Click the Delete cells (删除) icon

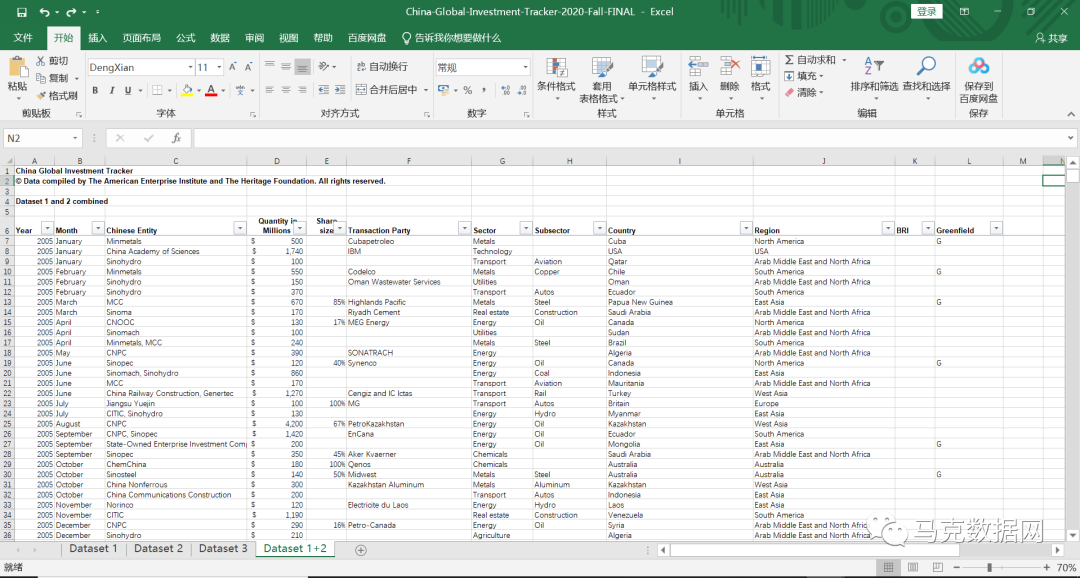[729, 67]
